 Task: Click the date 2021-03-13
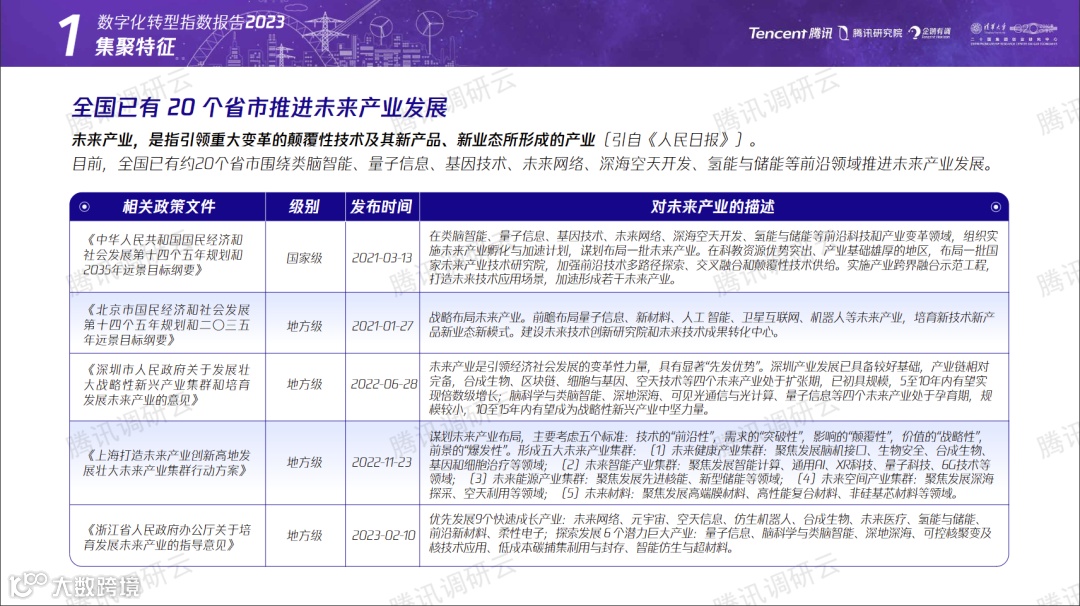pos(382,258)
